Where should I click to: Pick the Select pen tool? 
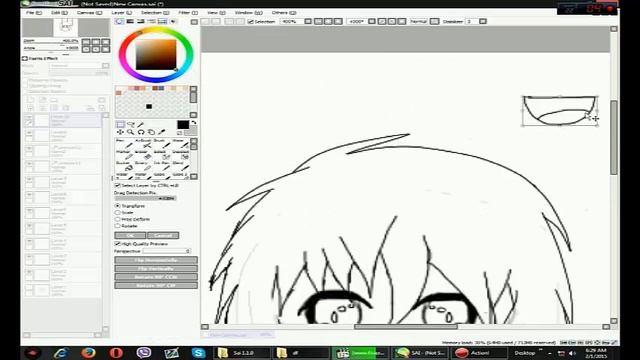tap(162, 155)
